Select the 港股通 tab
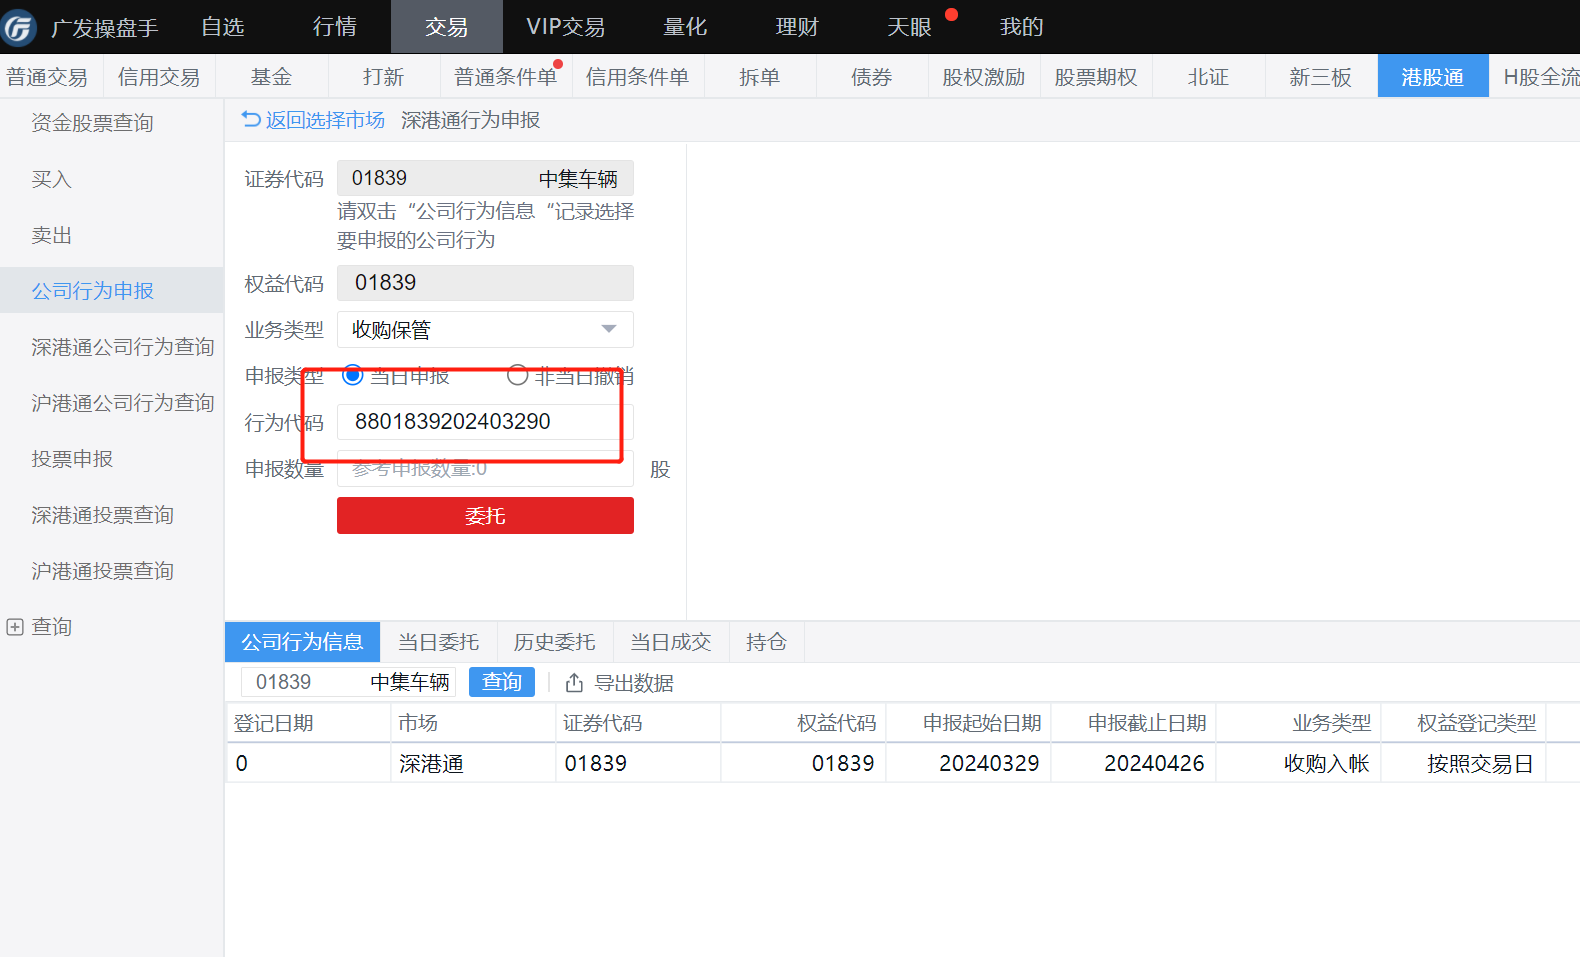Screen dimensions: 1580x957 tap(1433, 77)
